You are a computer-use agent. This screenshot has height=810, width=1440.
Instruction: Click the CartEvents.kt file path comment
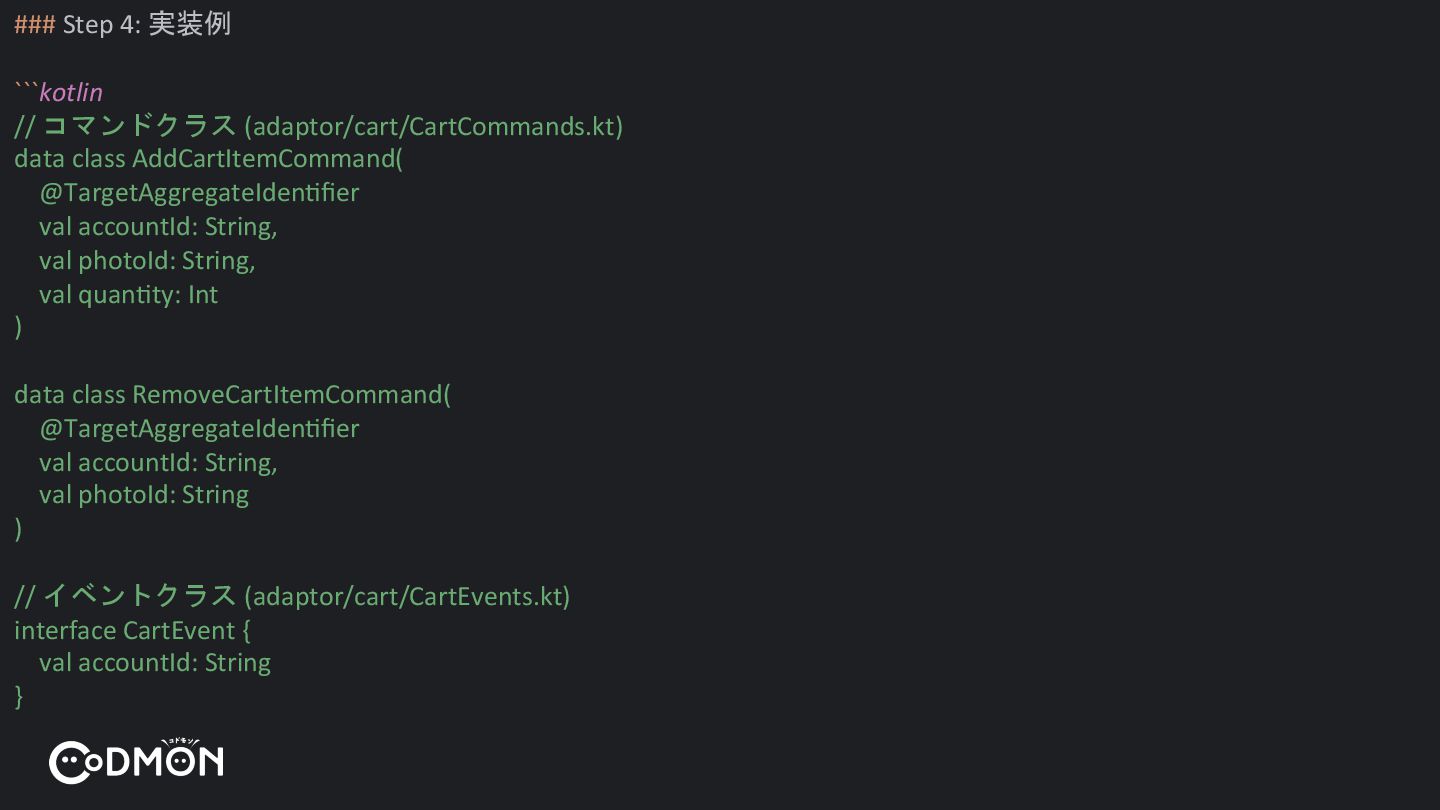click(x=292, y=596)
